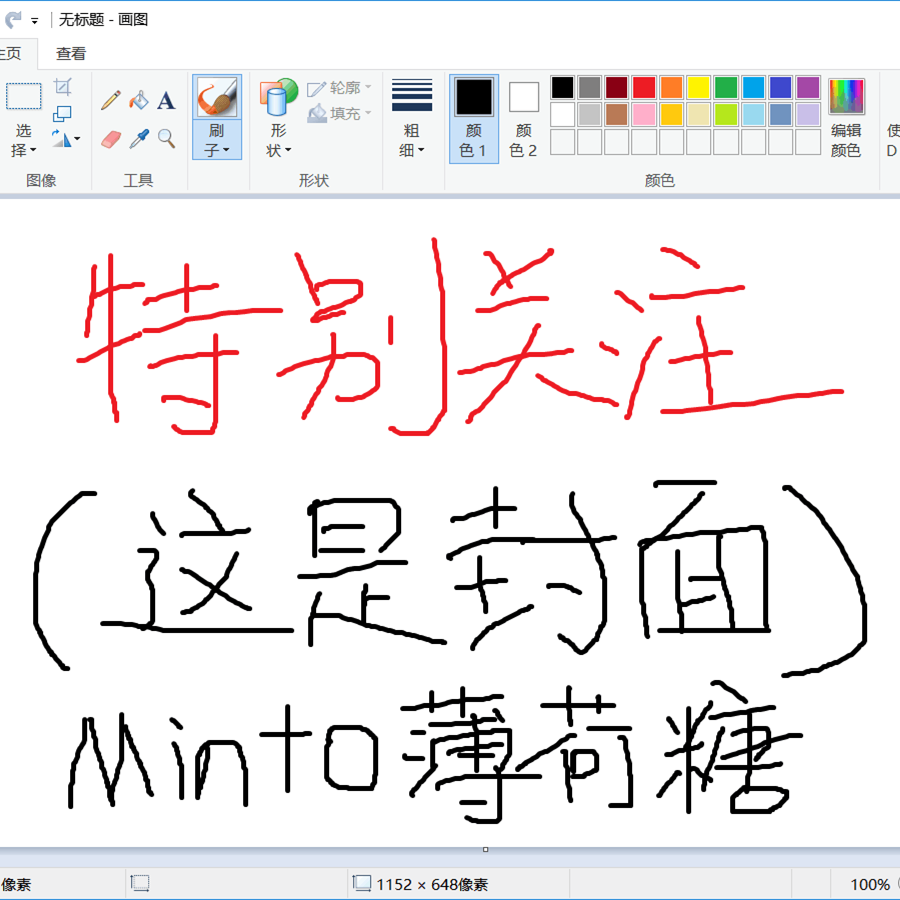
Task: Click the canvas size 1152 × 648像素 readout
Action: point(432,885)
